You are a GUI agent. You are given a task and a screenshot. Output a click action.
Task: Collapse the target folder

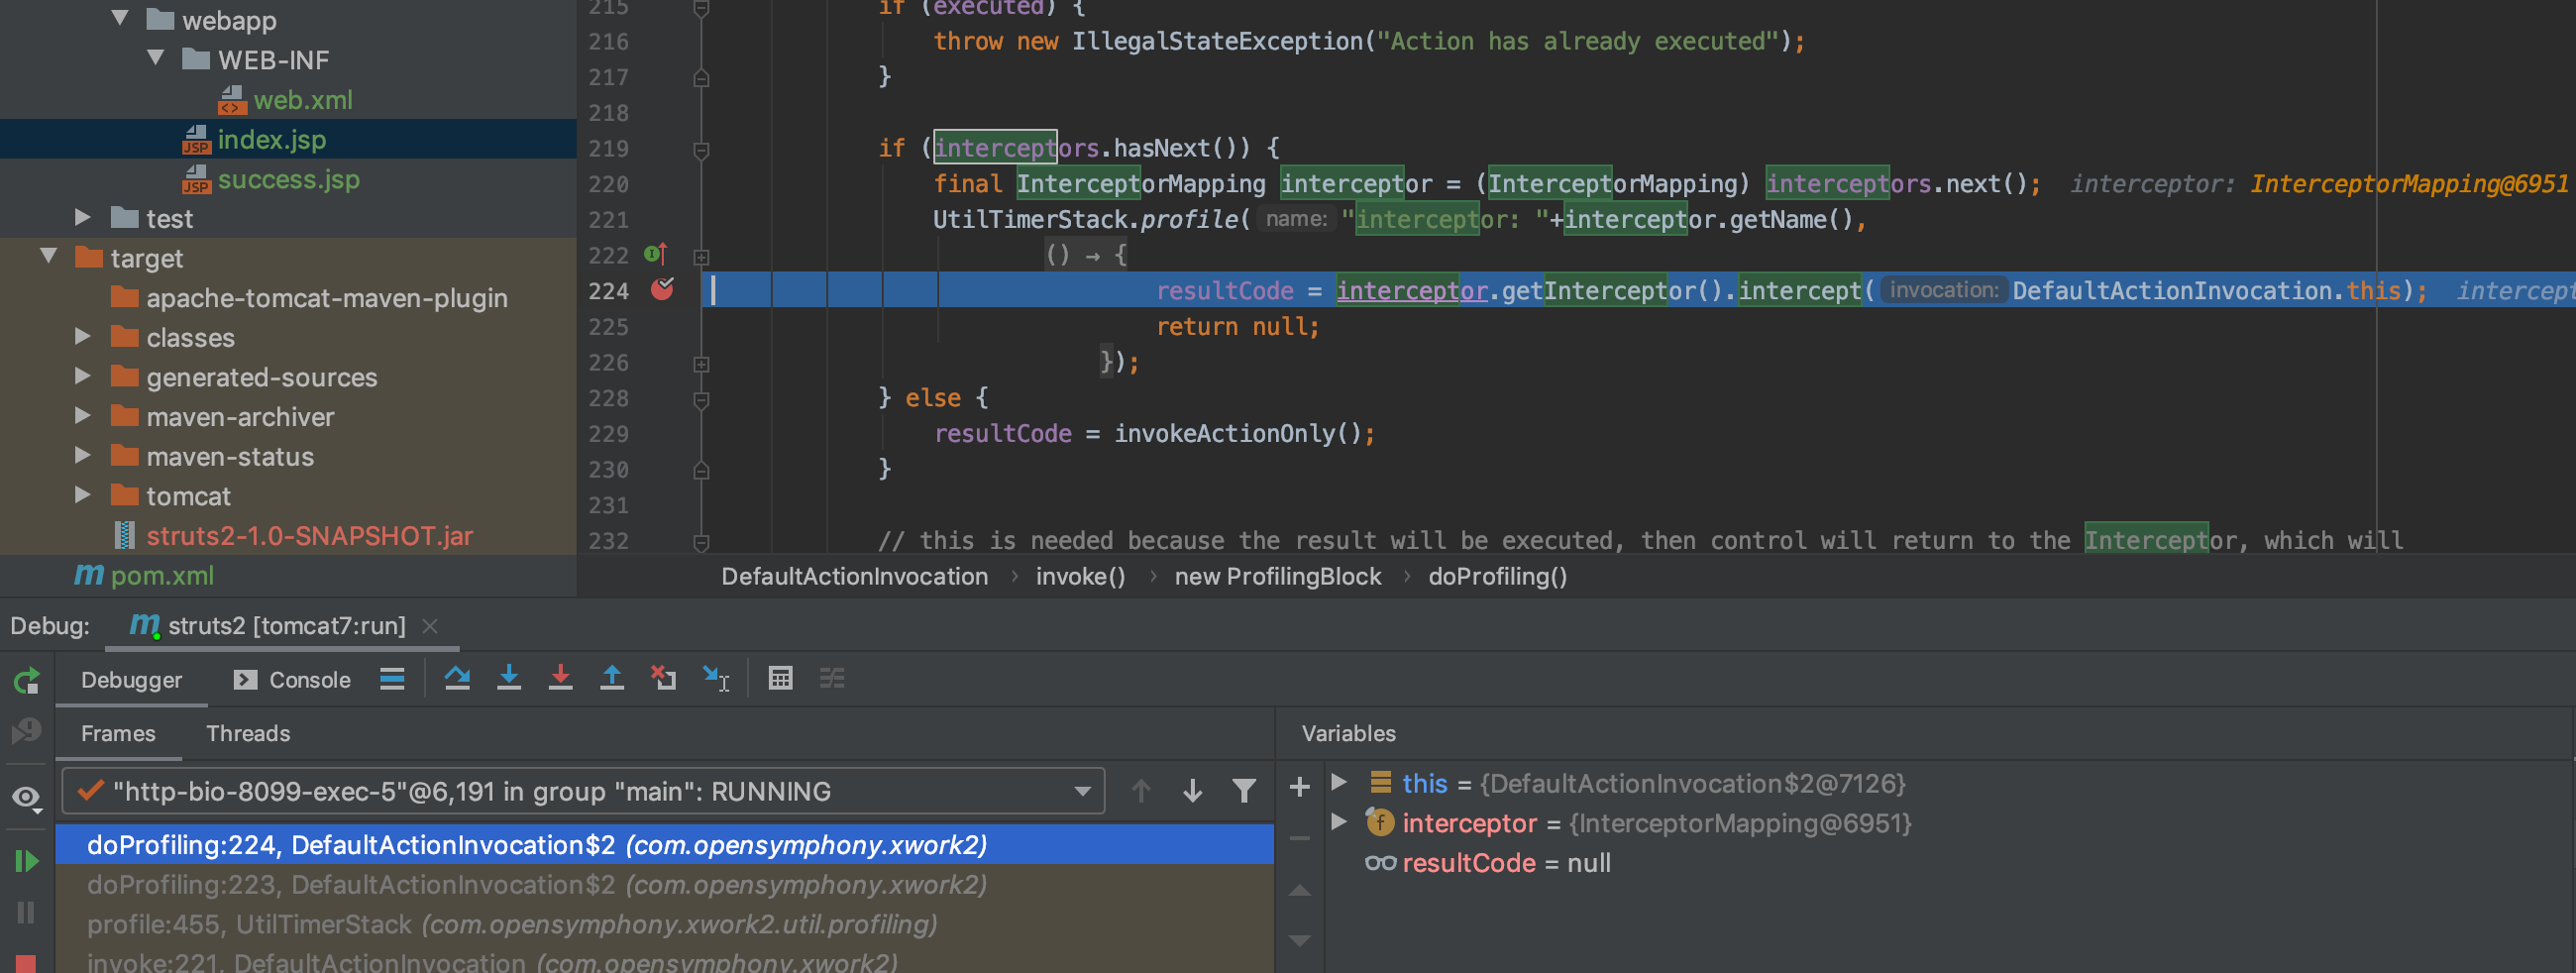click(x=48, y=256)
